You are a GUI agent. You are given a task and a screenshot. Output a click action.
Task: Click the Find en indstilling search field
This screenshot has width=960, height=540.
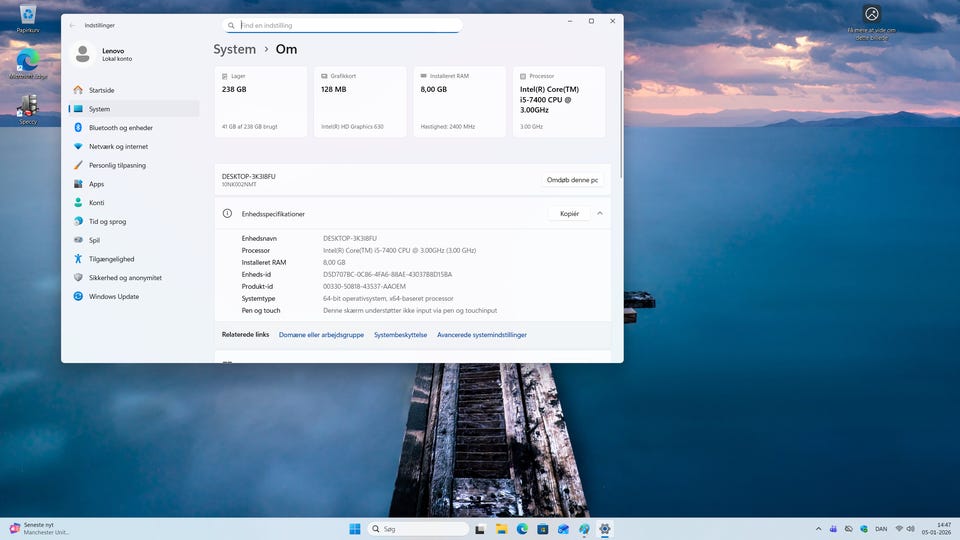346,25
